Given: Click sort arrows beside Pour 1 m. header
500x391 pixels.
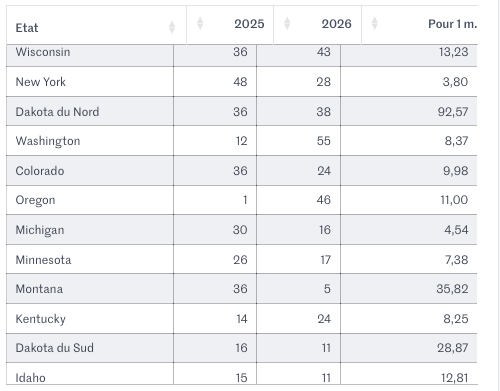Looking at the screenshot, I should click(x=375, y=23).
